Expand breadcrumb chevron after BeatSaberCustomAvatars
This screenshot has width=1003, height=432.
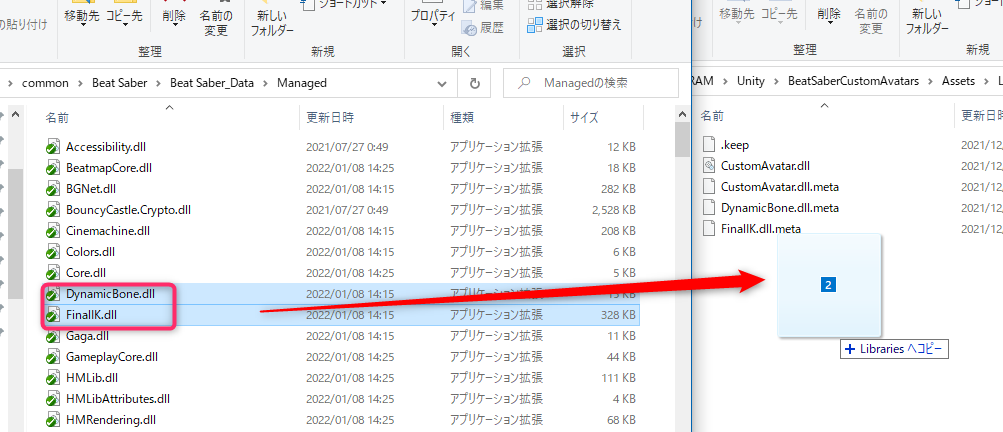click(931, 81)
